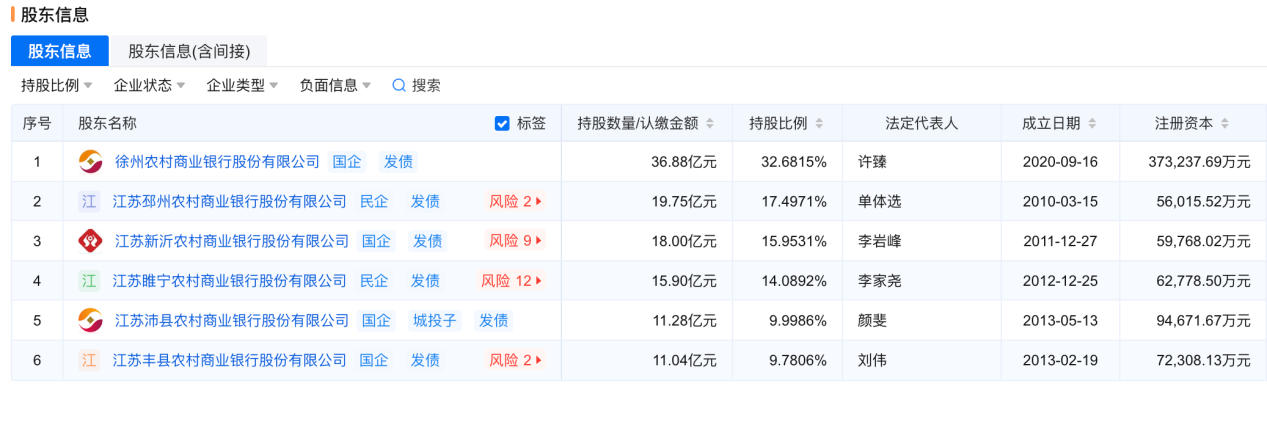Expand 风险 2 for 江苏邳州农村商业银行

tap(516, 201)
